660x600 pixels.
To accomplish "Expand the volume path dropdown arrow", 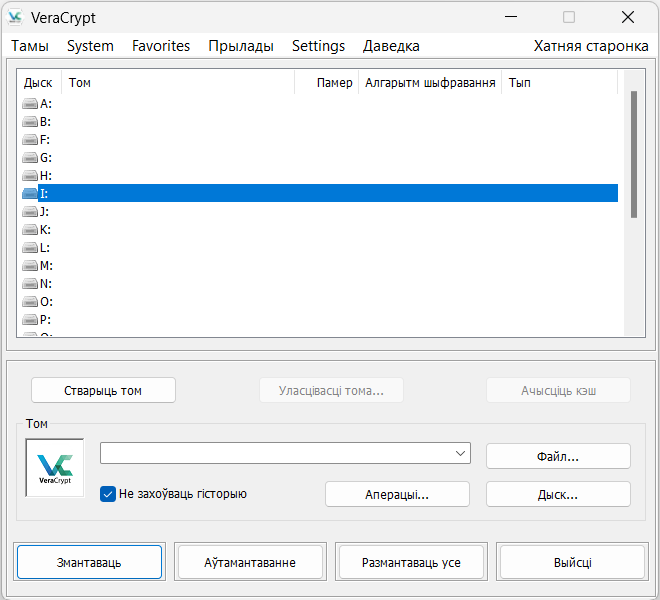I will 460,453.
